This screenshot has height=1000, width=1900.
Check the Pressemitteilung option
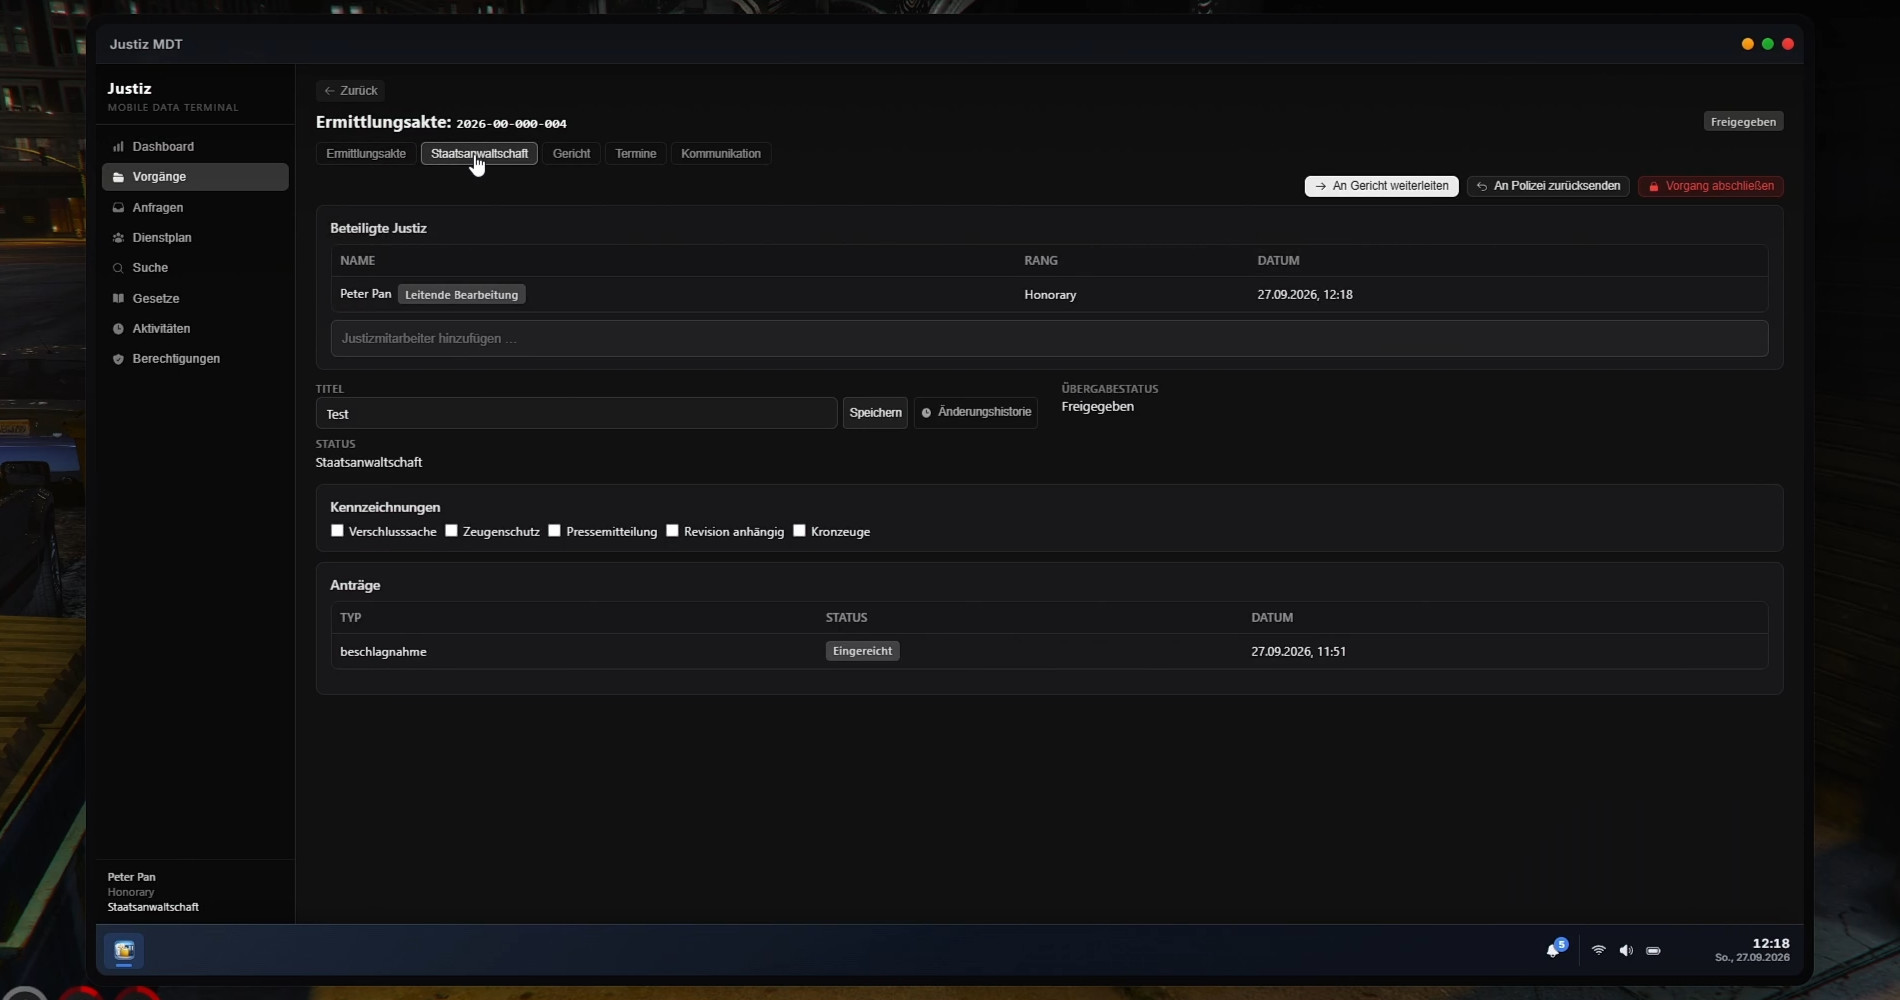(x=554, y=531)
